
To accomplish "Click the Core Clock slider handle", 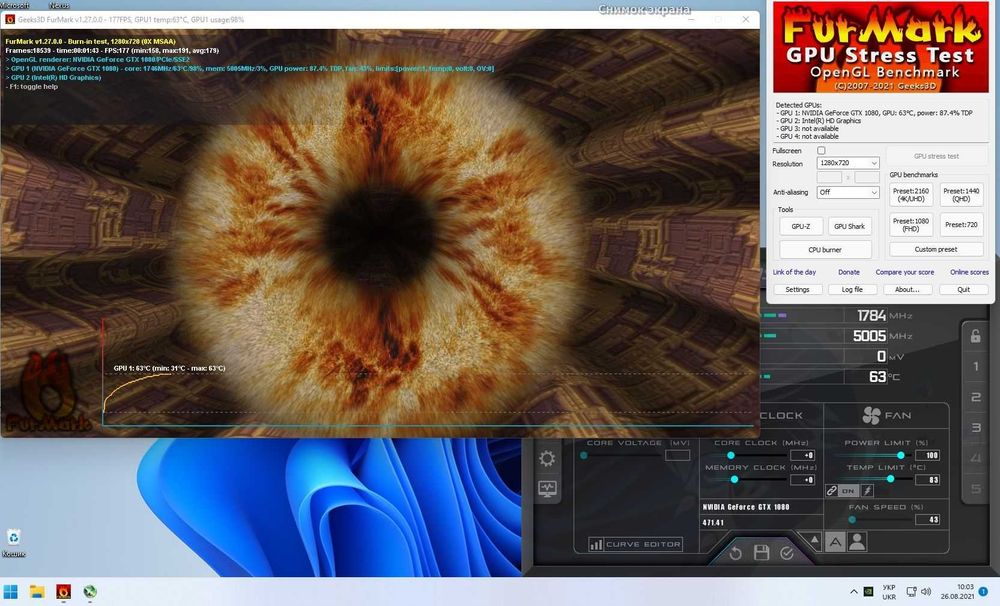I will (731, 455).
